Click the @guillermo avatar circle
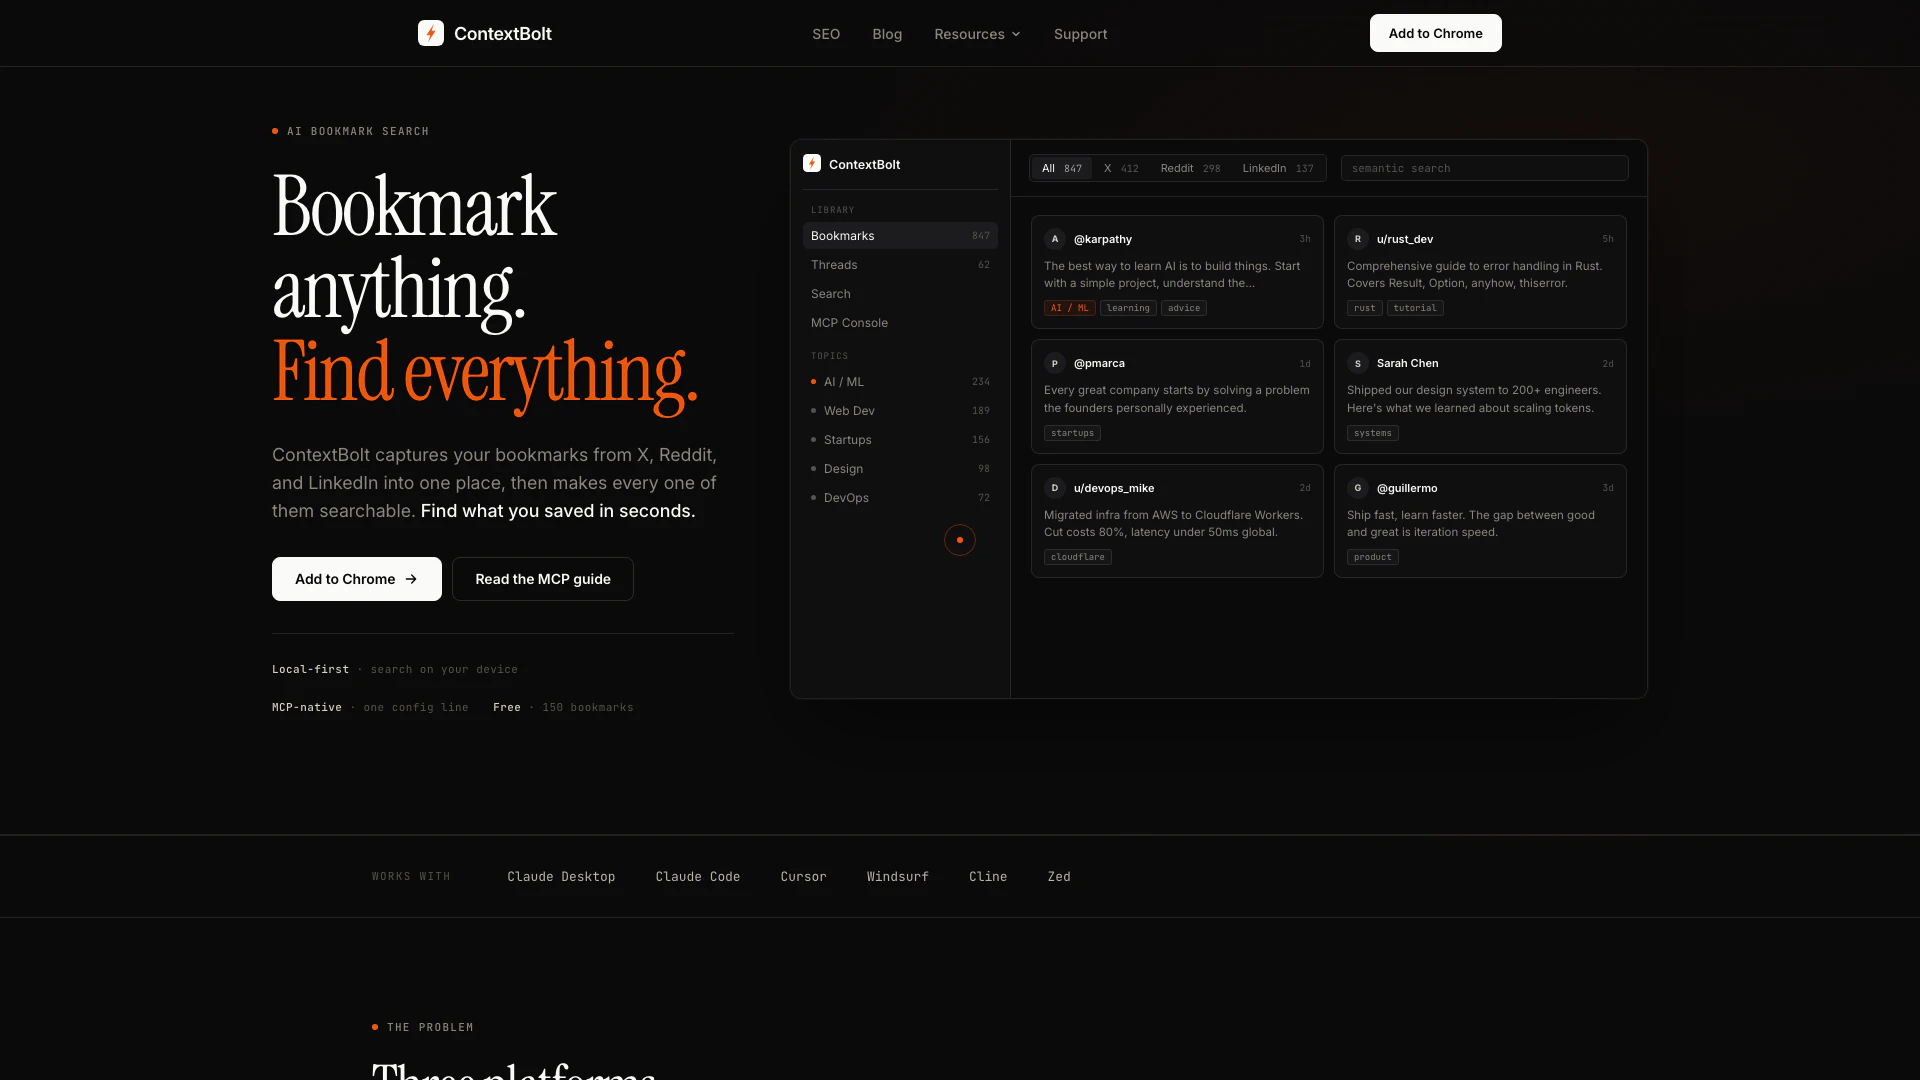 pos(1357,488)
